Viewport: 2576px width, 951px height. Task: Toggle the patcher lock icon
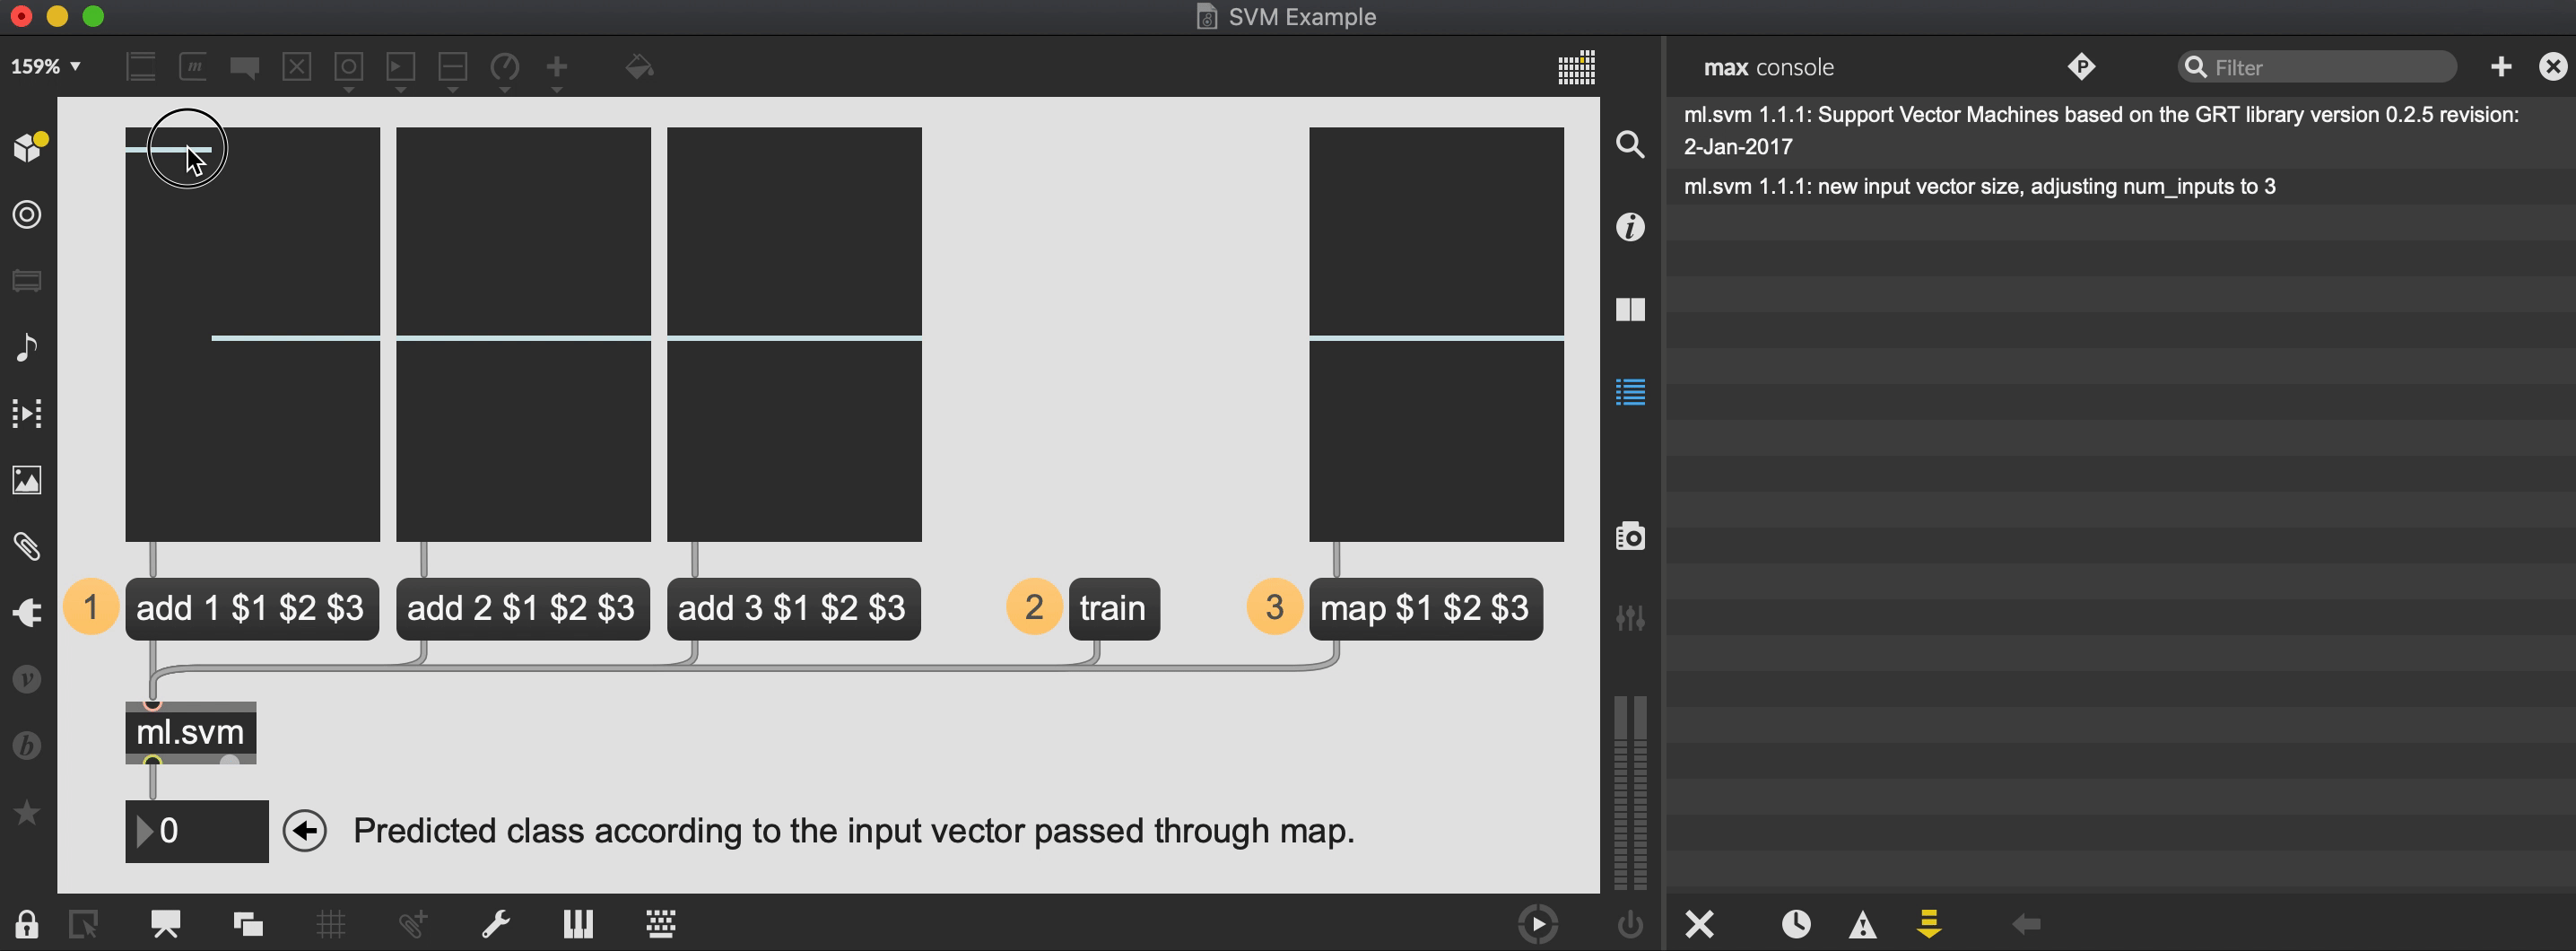click(x=27, y=924)
